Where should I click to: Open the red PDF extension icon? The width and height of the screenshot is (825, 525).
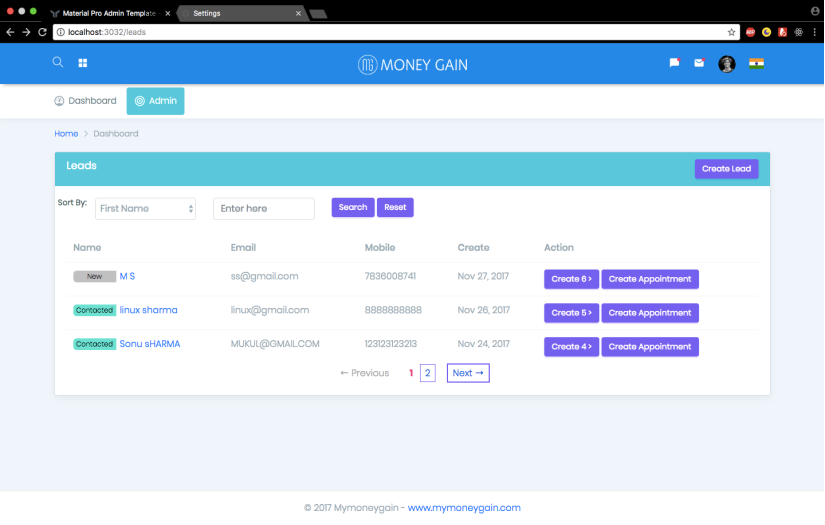pyautogui.click(x=782, y=32)
